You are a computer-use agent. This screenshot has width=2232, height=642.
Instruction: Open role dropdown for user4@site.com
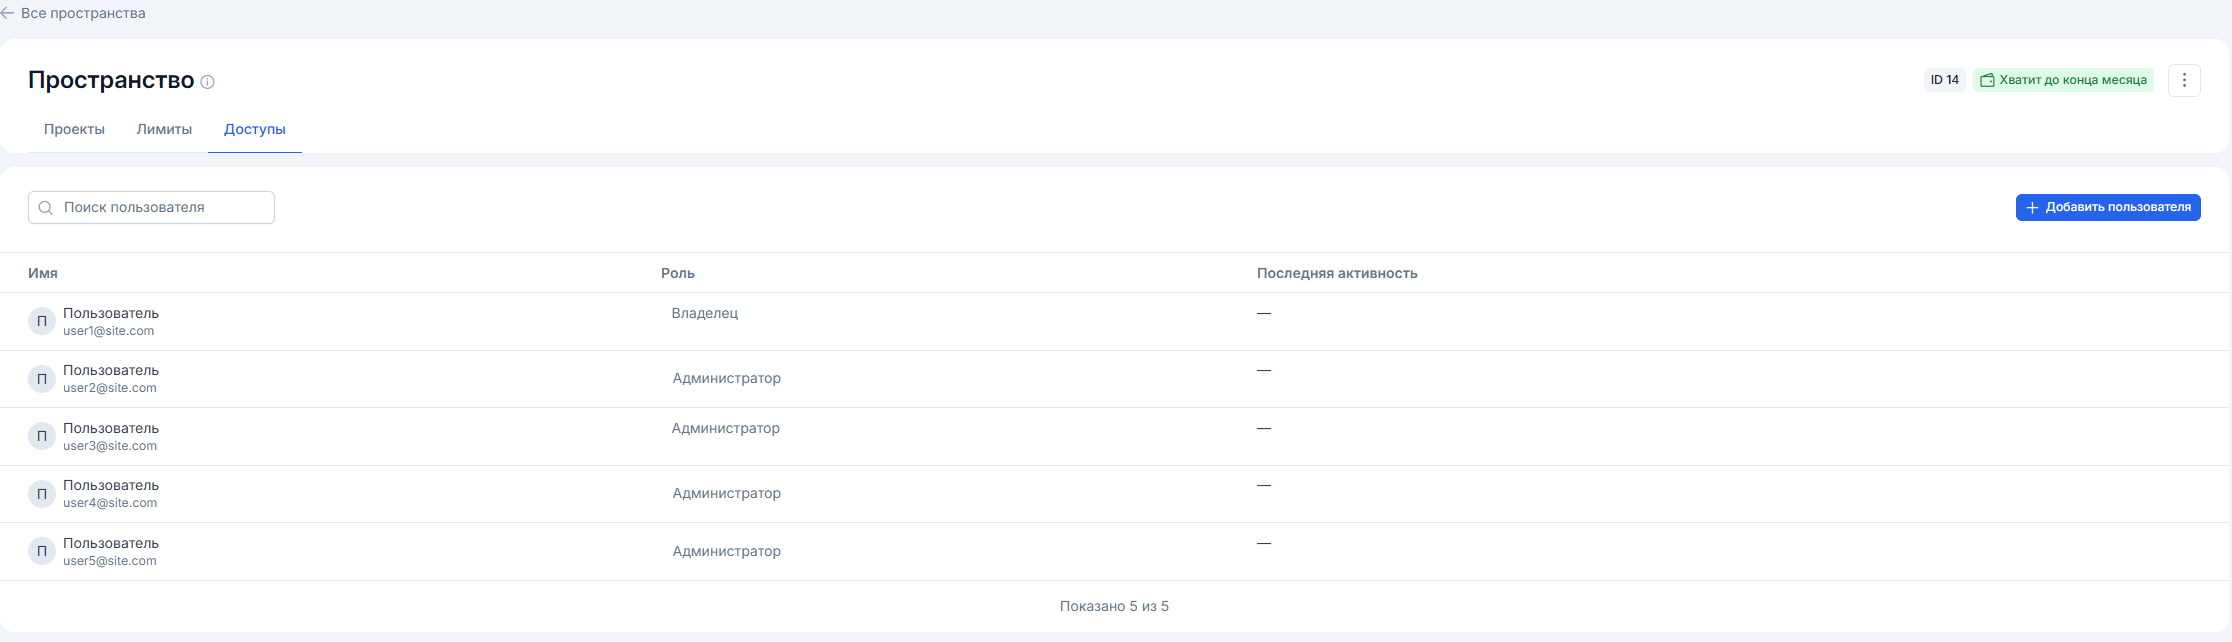click(726, 493)
